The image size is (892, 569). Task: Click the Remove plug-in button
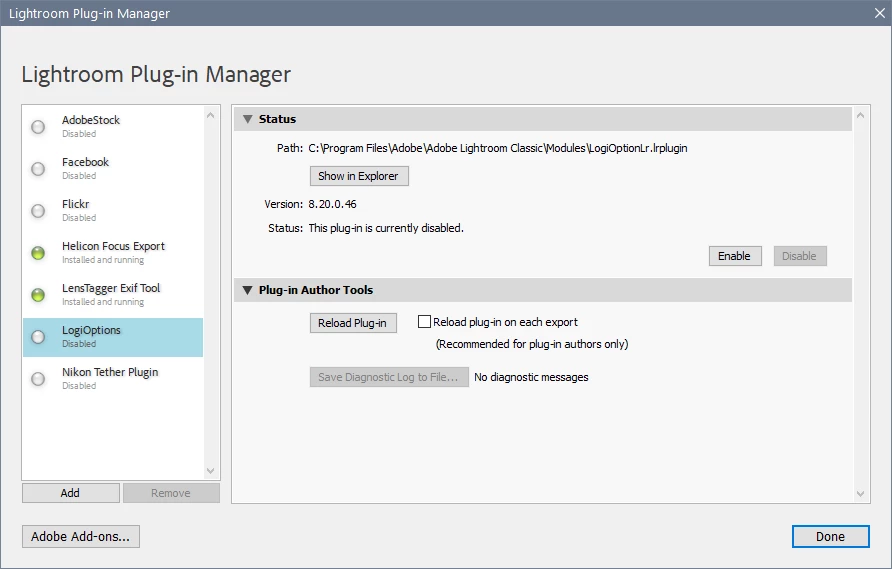[171, 493]
